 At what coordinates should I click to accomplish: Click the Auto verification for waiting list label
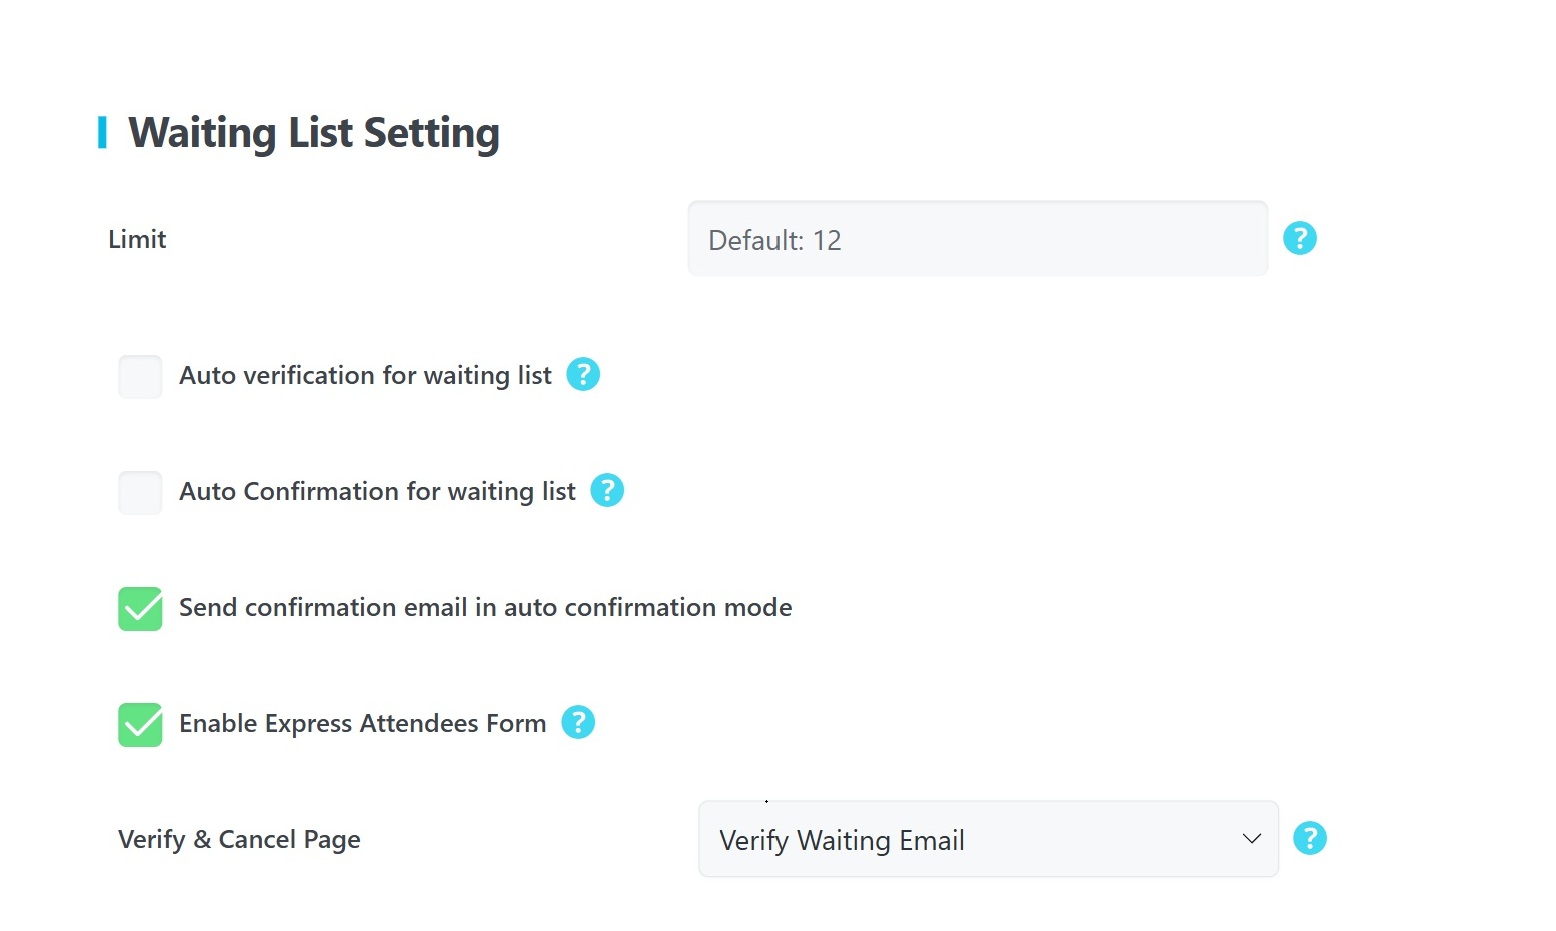(x=365, y=375)
